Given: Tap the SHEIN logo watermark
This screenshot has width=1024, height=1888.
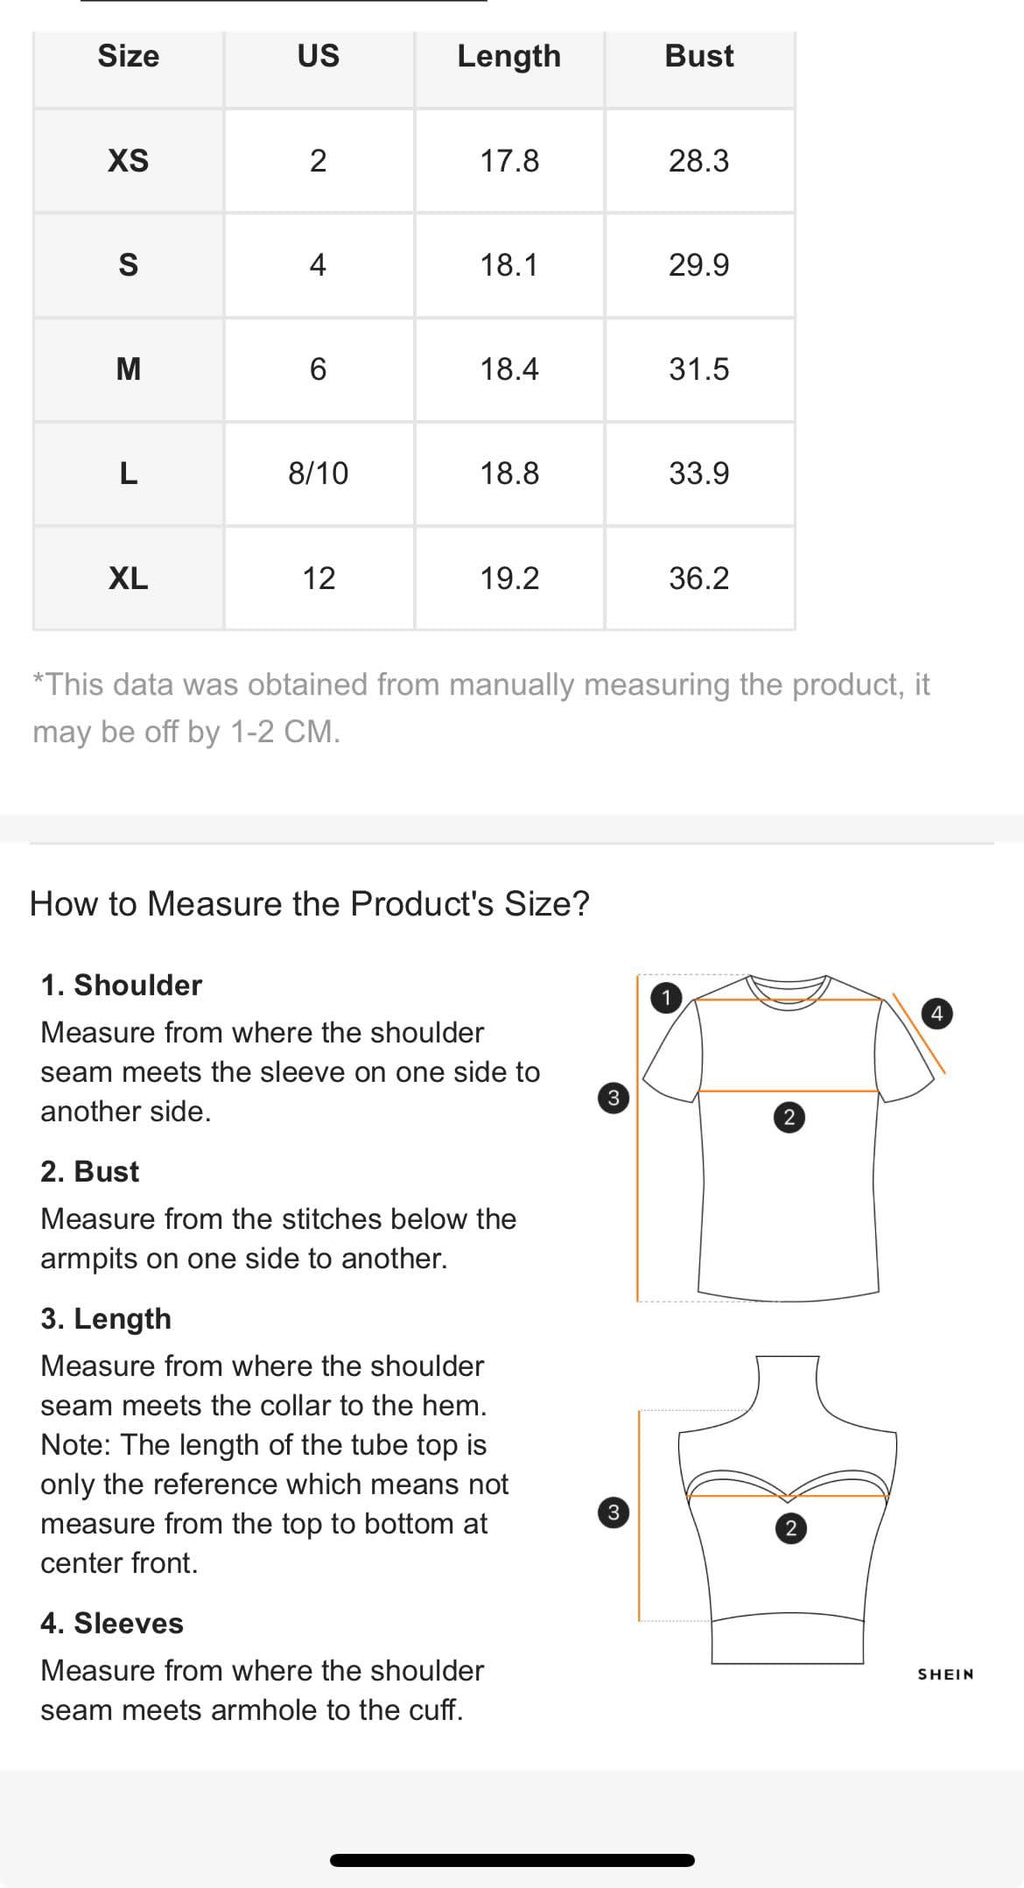Looking at the screenshot, I should click(x=945, y=1674).
